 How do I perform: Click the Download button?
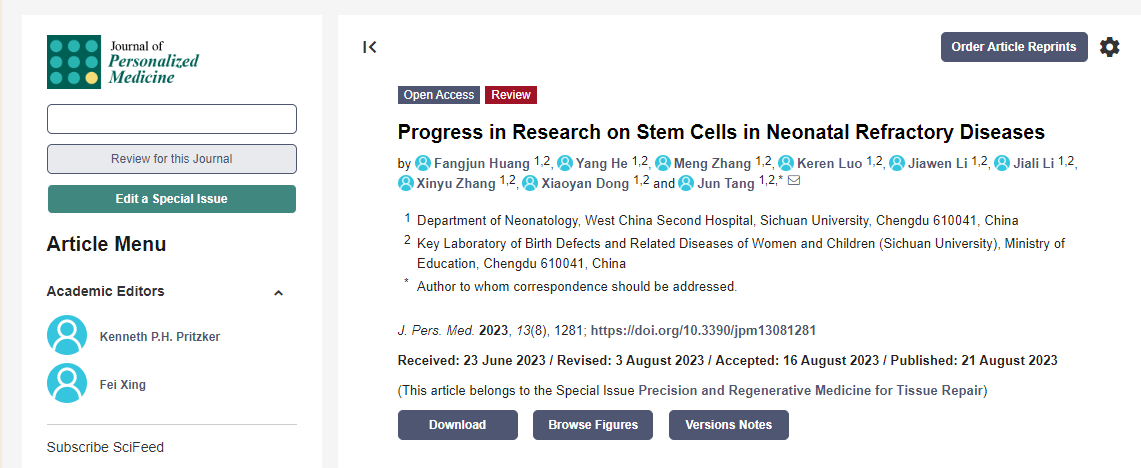pyautogui.click(x=457, y=425)
